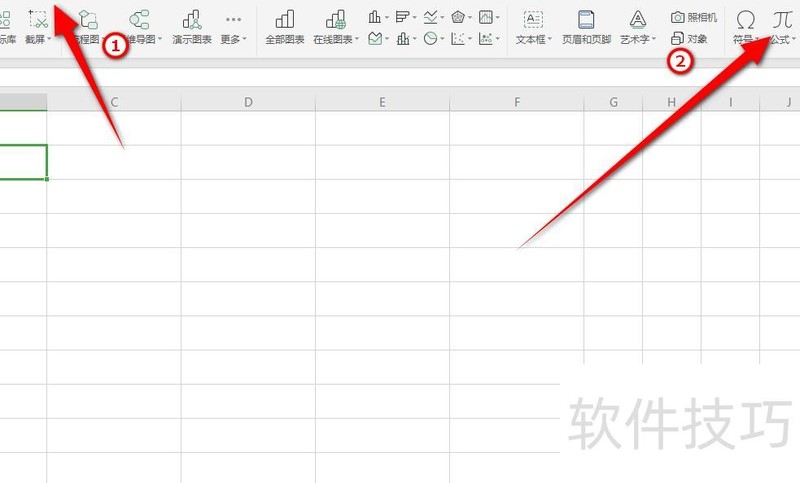This screenshot has height=483, width=800.
Task: Click the More (更多) three-dots icon
Action: point(233,19)
